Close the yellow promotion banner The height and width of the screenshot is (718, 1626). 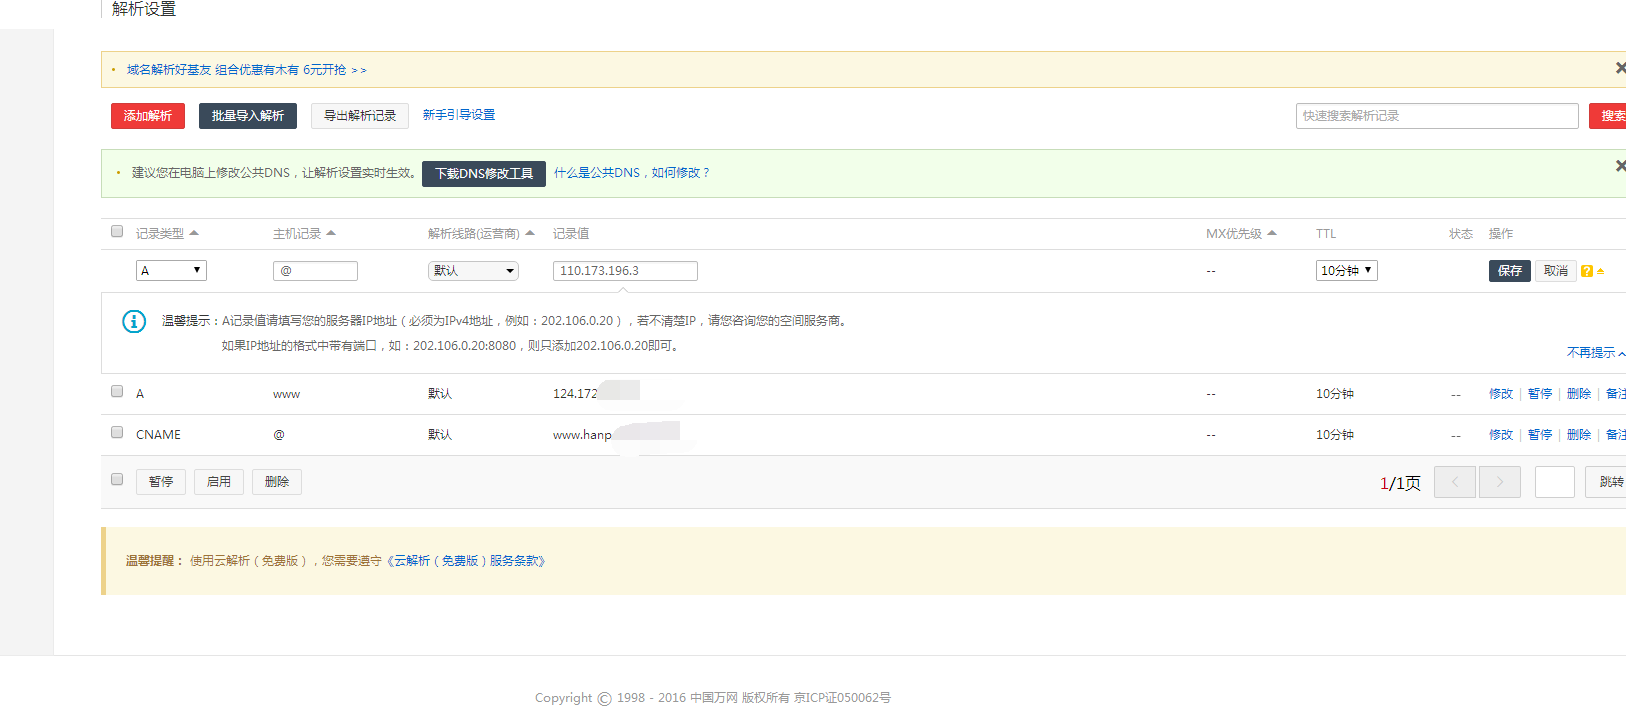click(1620, 68)
